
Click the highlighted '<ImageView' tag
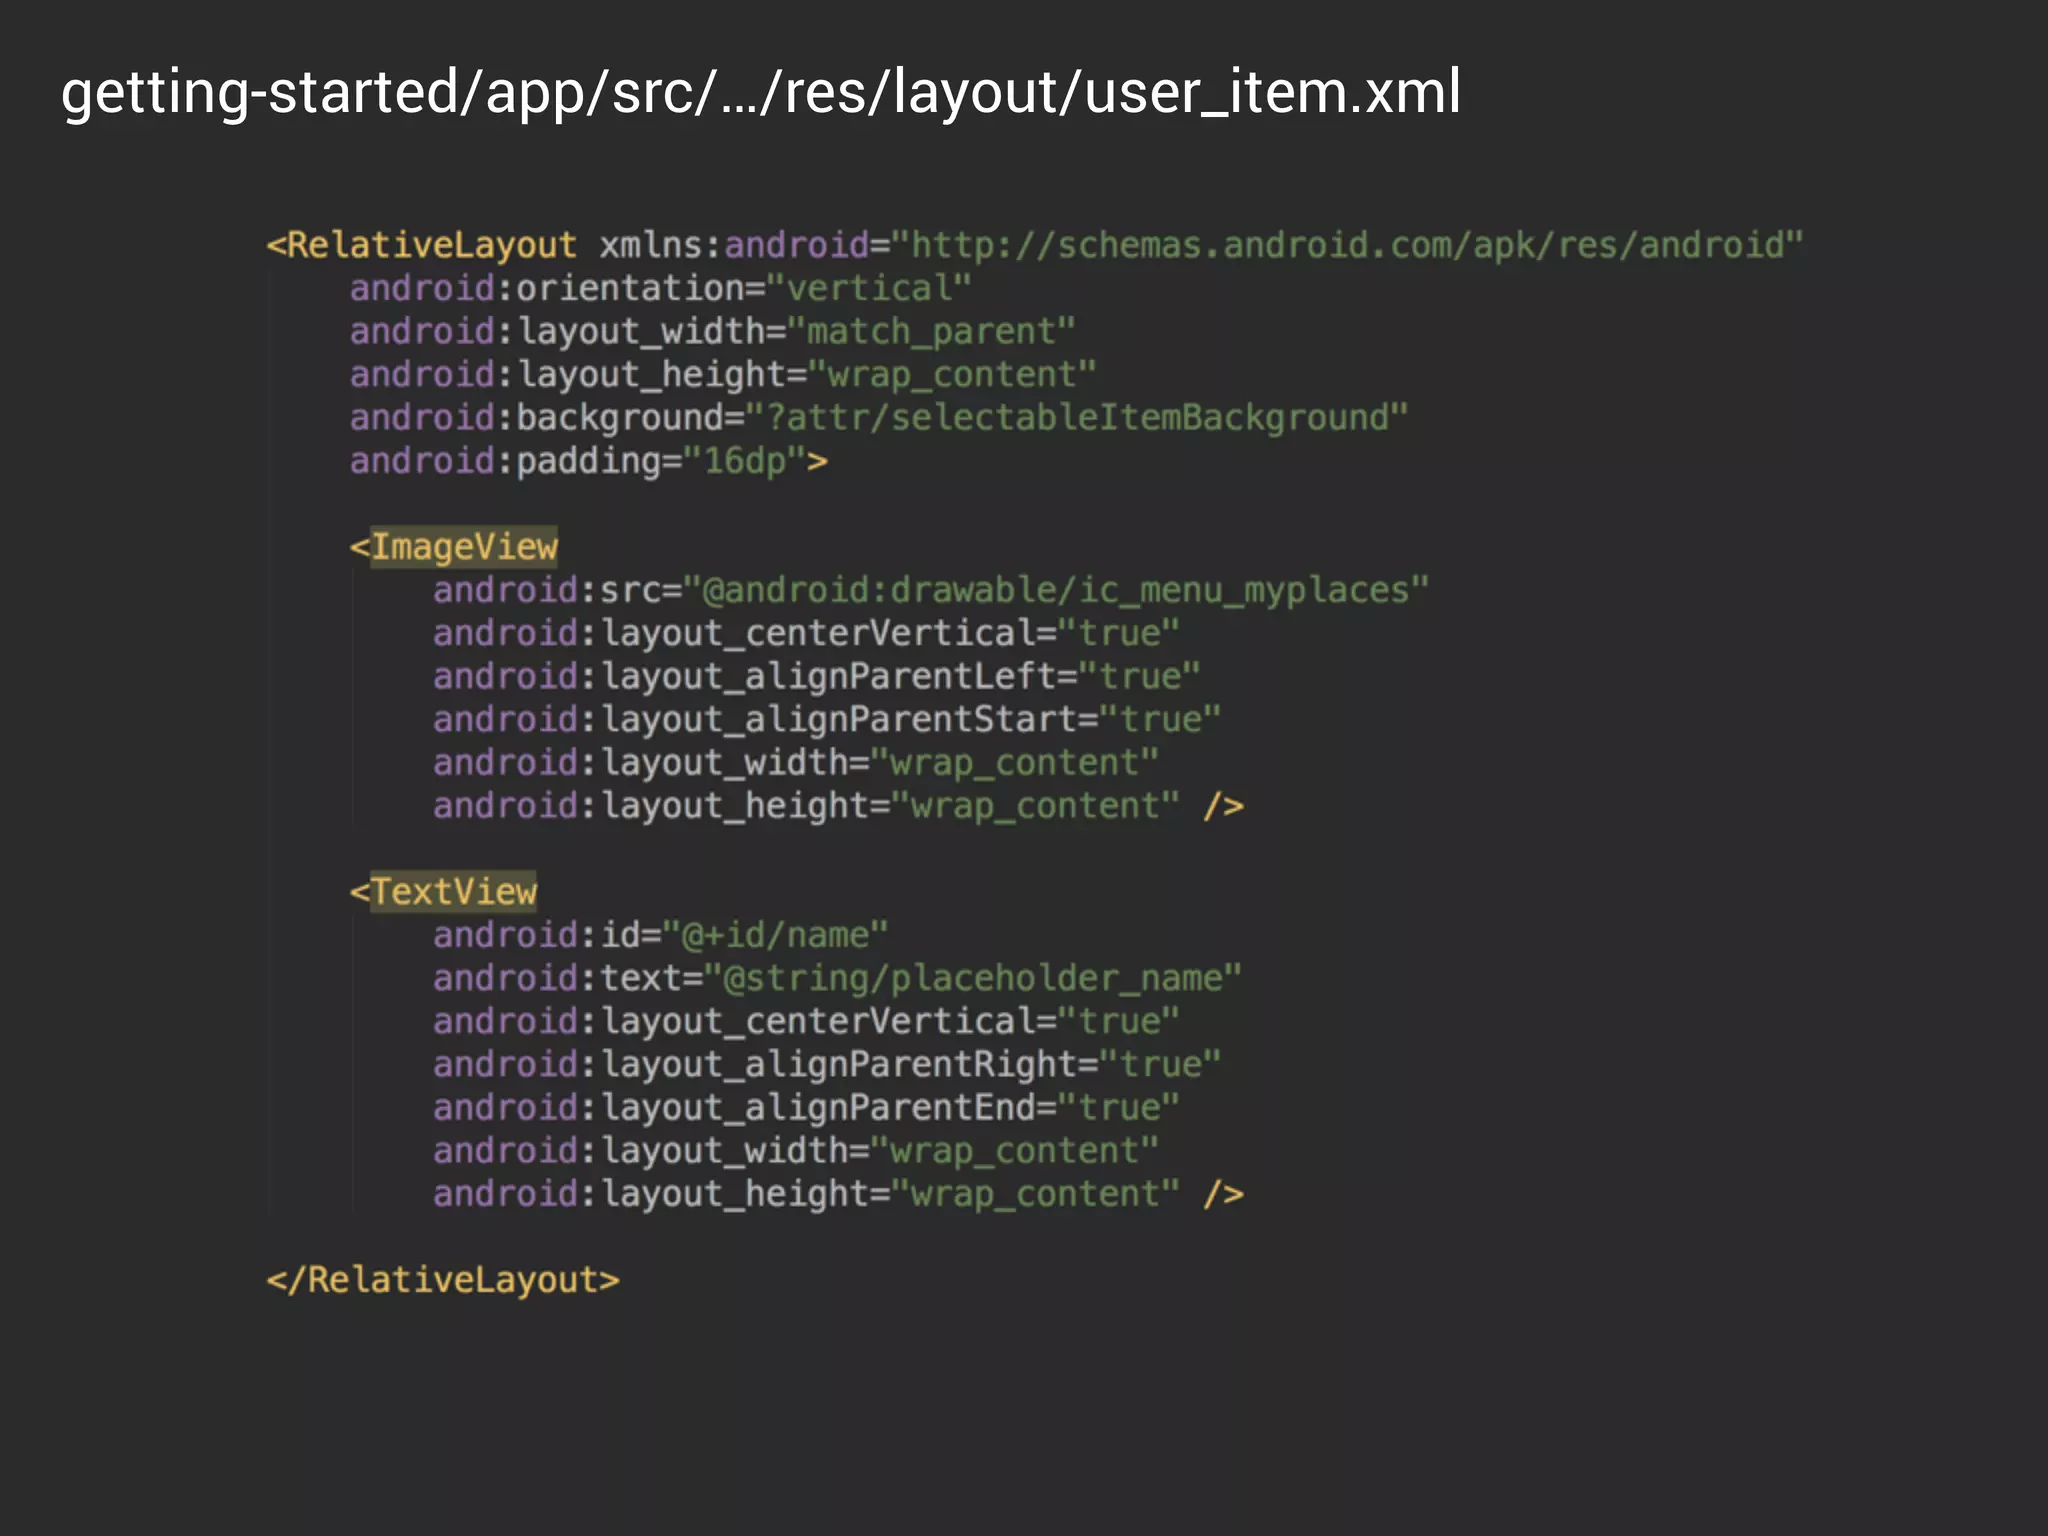point(454,547)
